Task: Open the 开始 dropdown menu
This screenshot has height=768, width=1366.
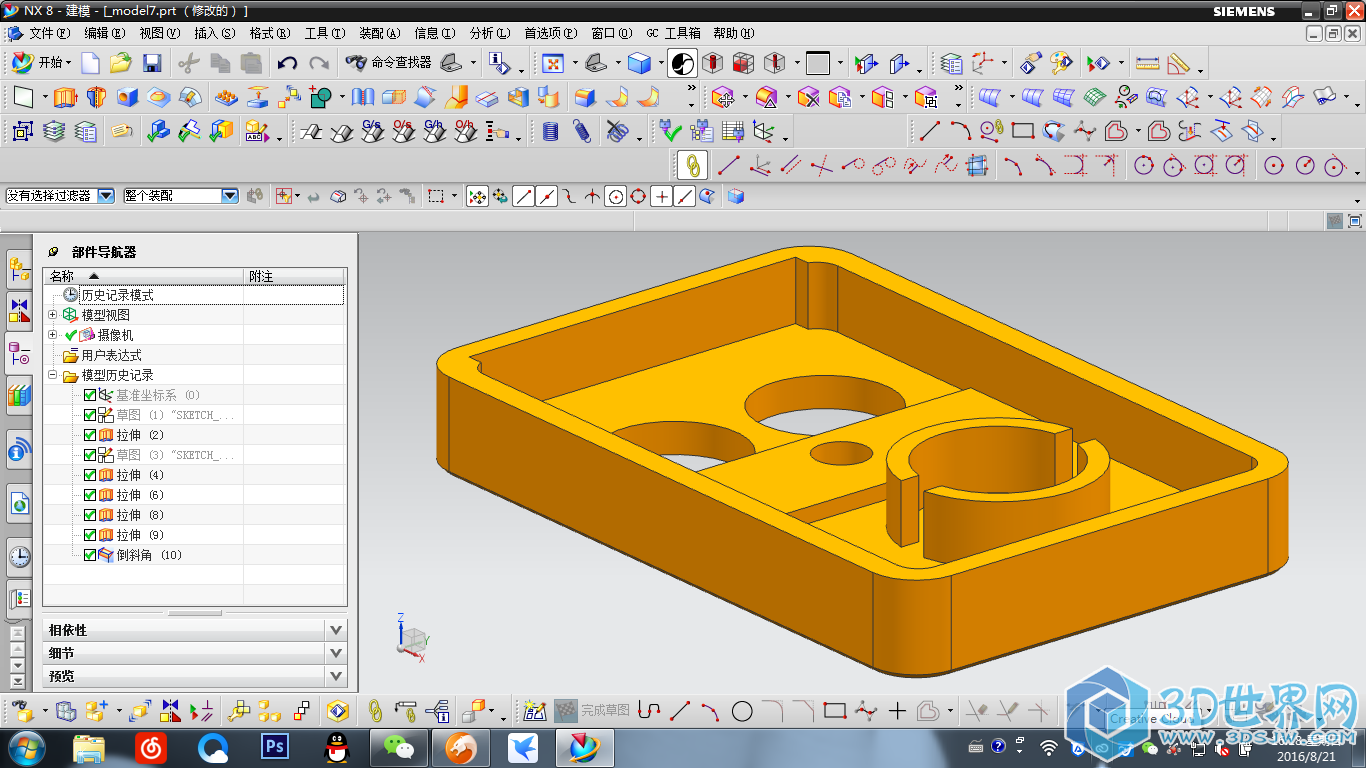Action: coord(42,63)
